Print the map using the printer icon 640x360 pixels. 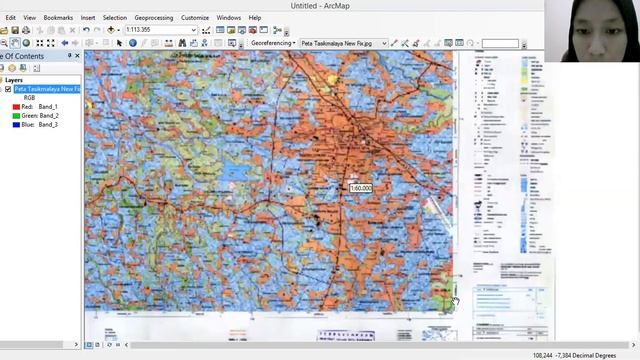point(26,30)
